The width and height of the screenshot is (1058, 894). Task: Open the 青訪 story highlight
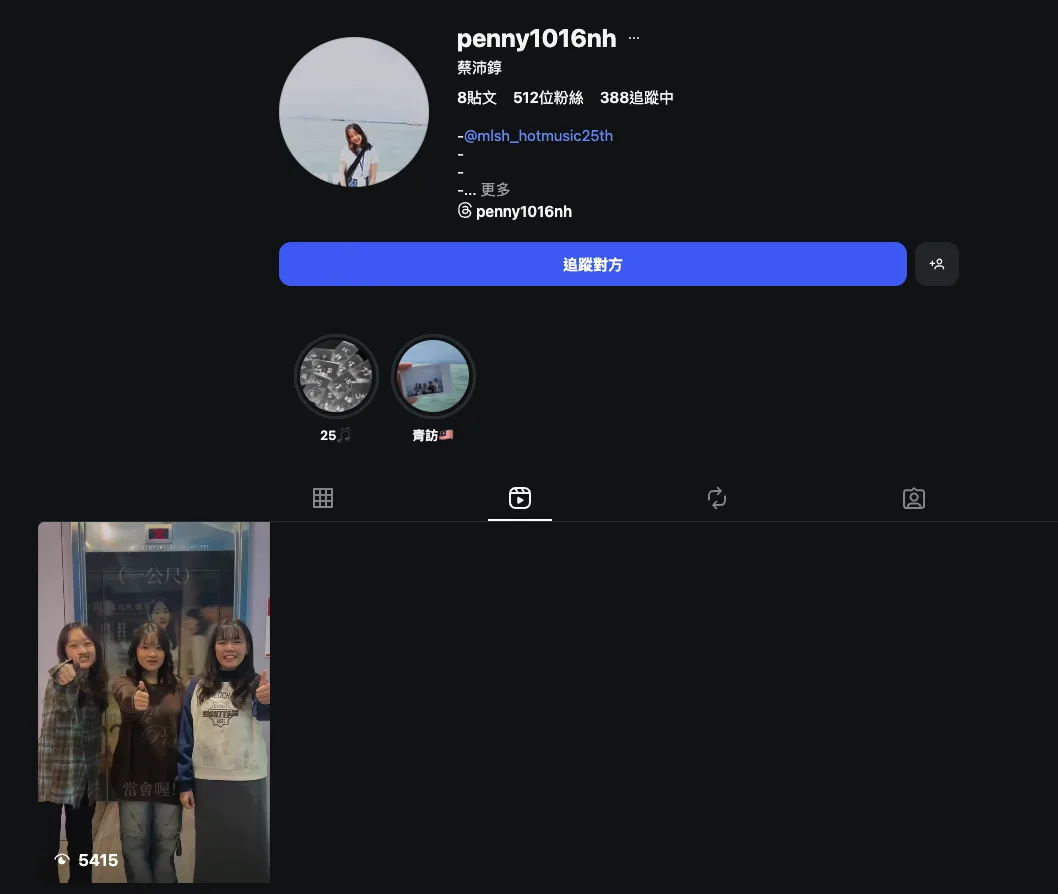point(432,376)
